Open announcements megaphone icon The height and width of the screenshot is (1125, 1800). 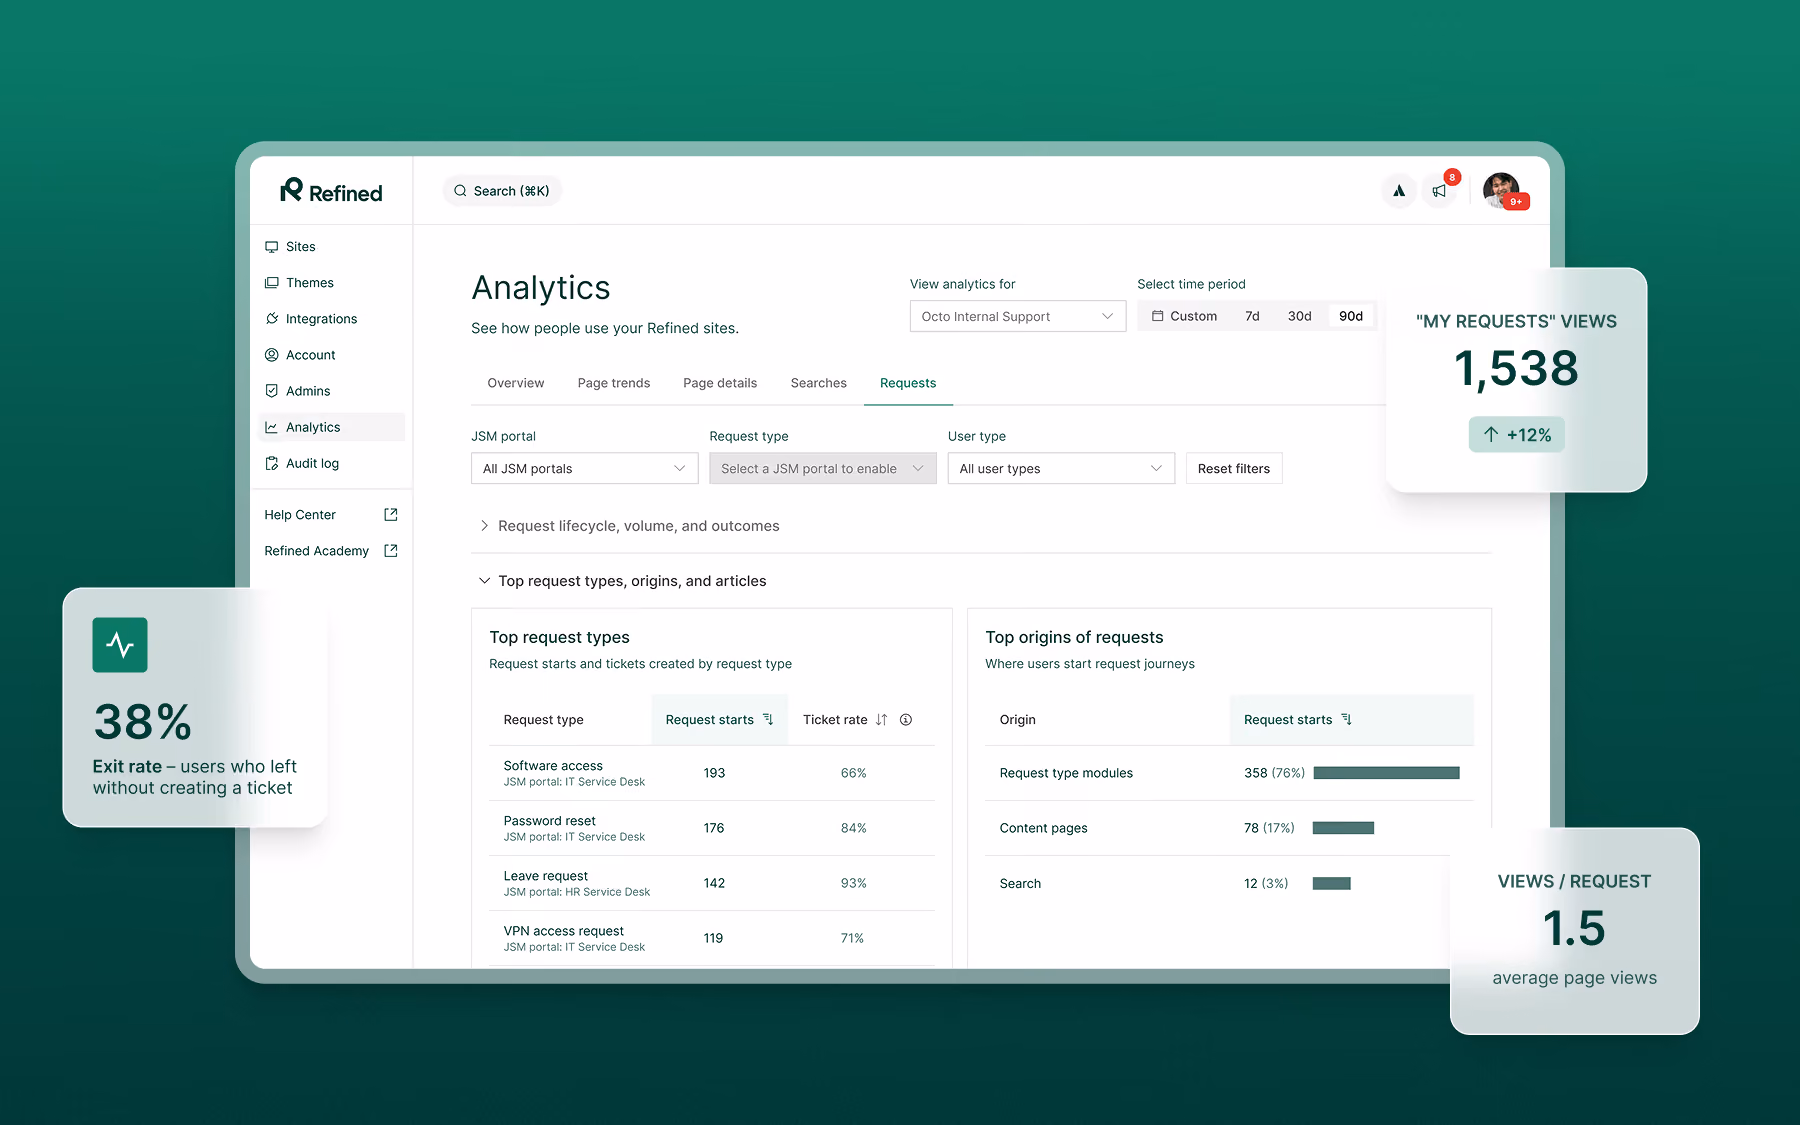click(x=1439, y=191)
